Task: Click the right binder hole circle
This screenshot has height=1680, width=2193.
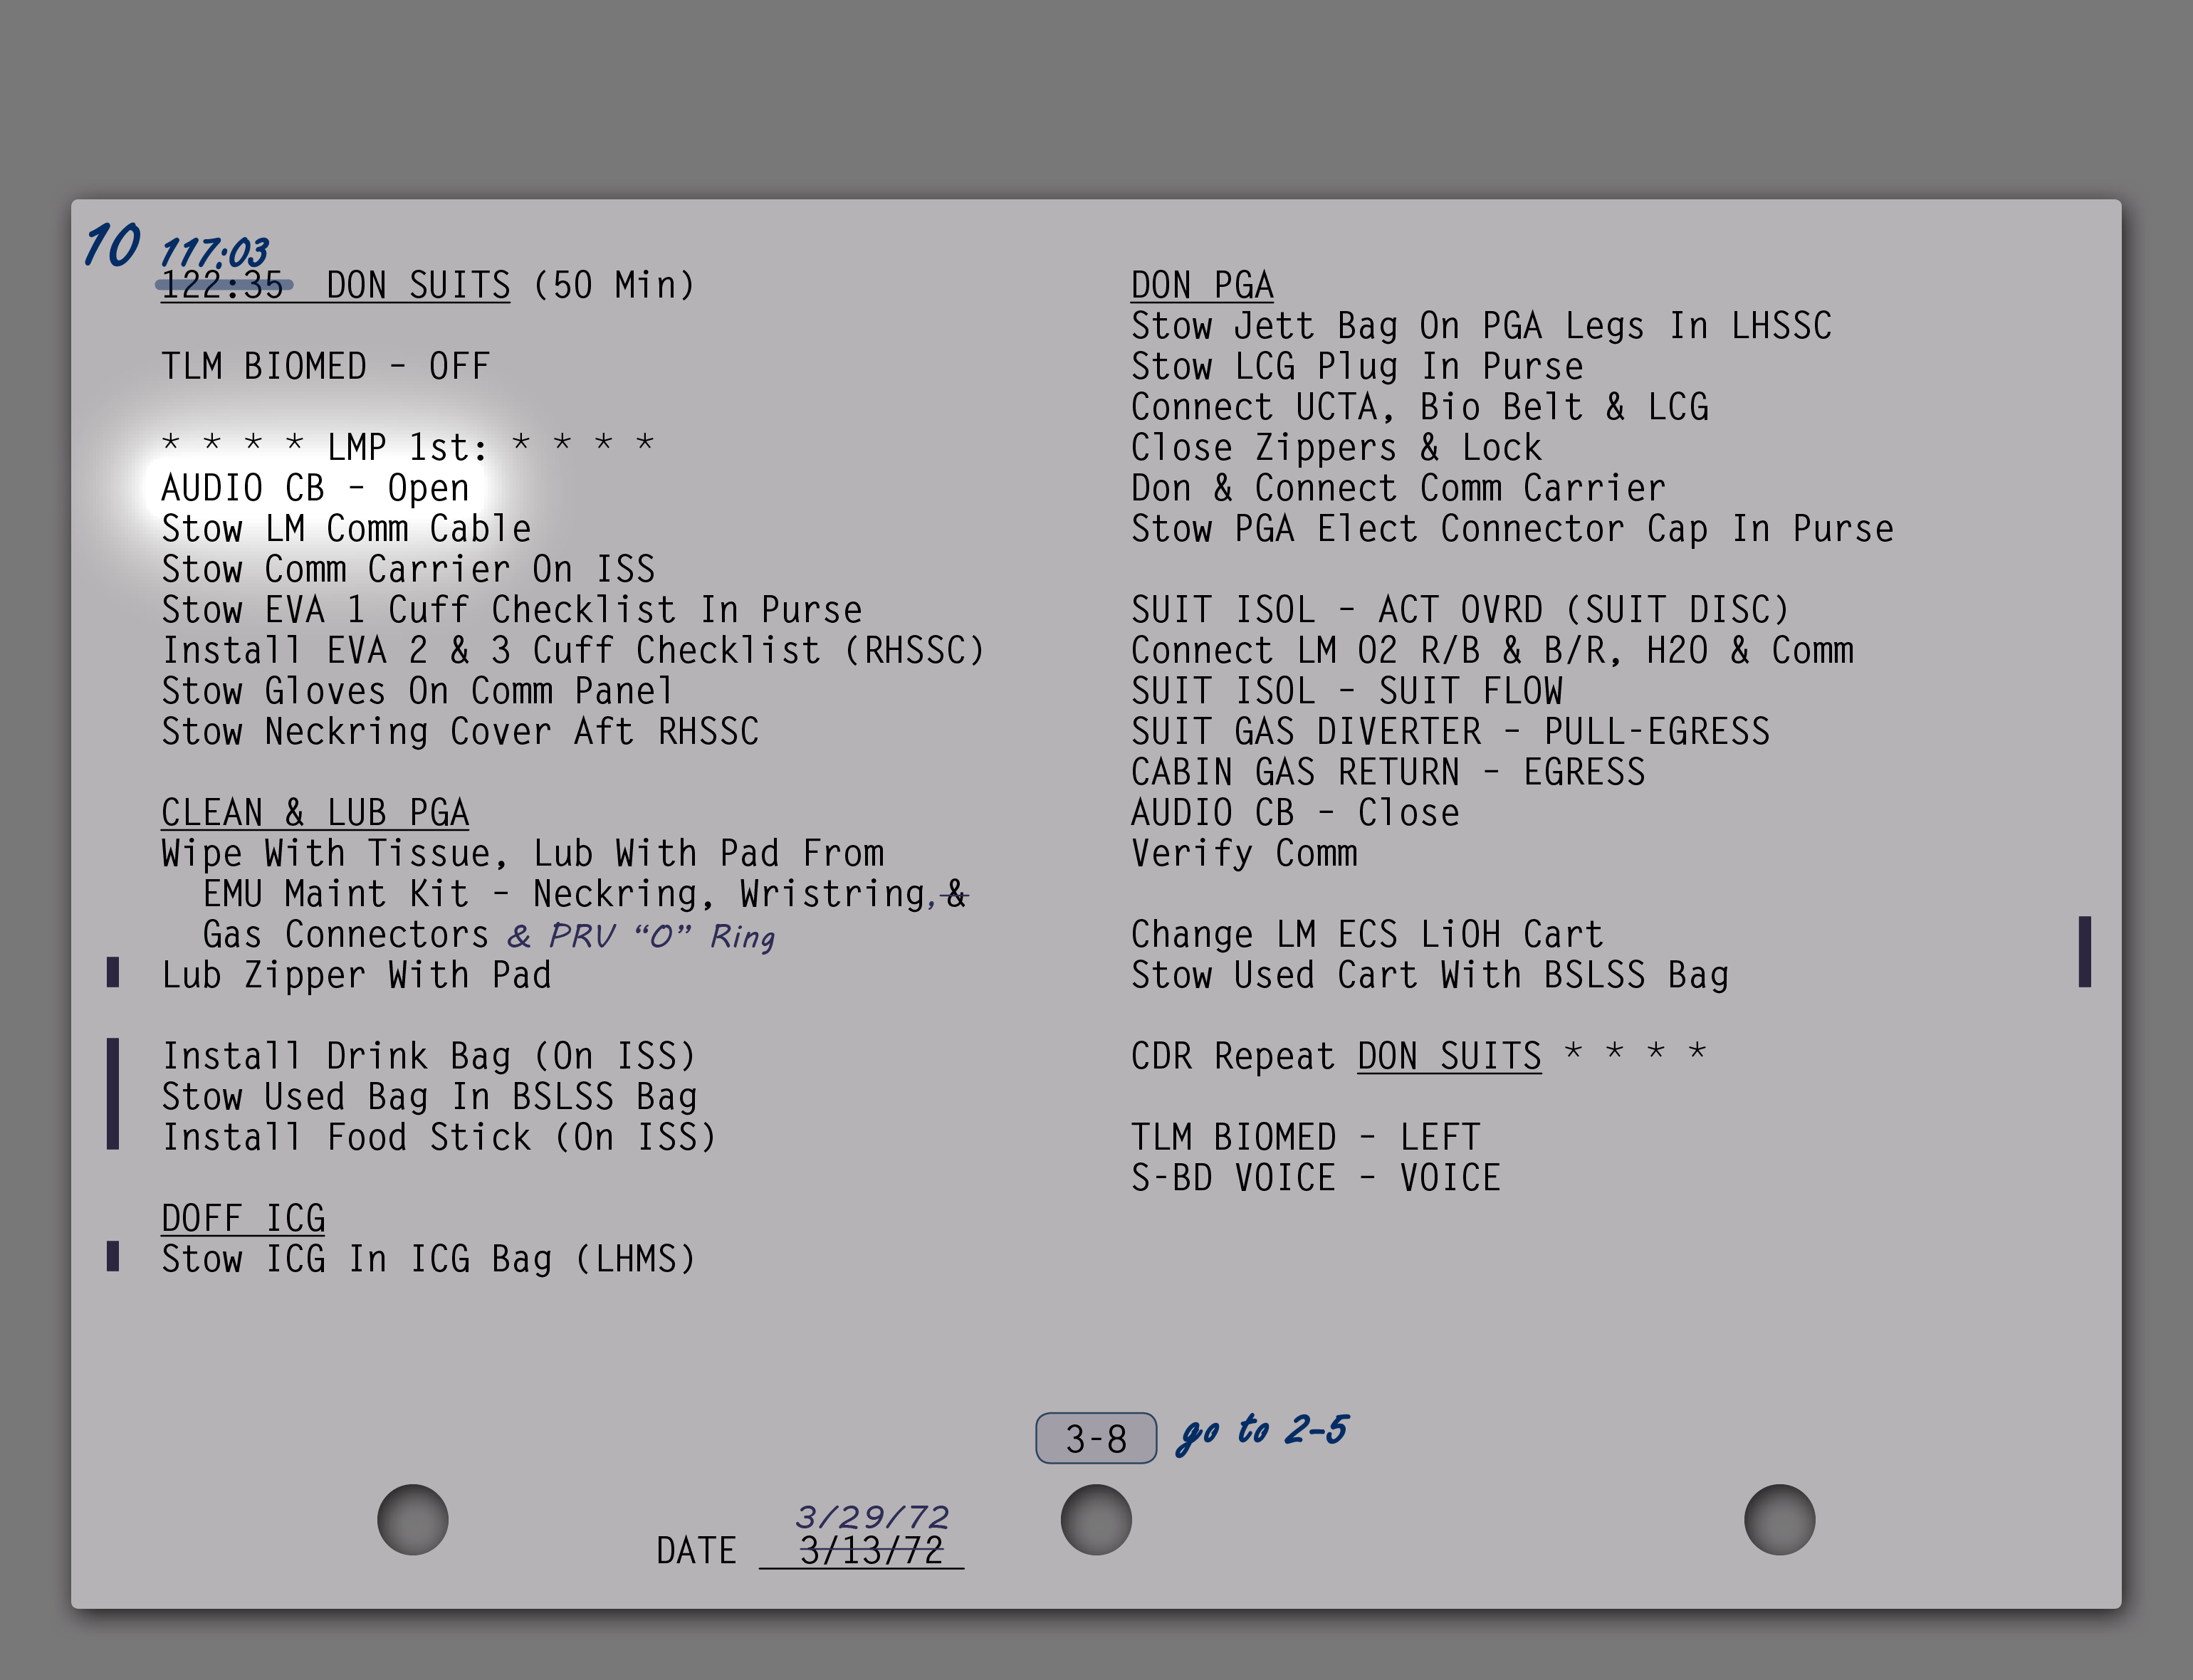Action: pyautogui.click(x=1779, y=1519)
